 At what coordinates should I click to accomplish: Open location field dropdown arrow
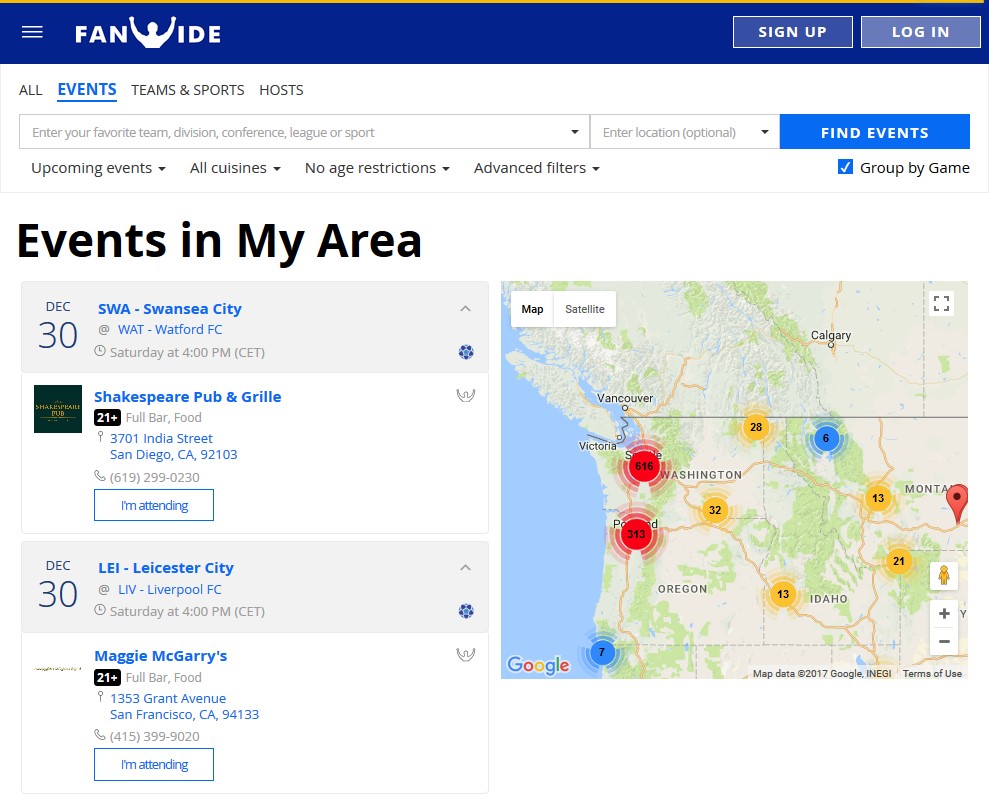(x=764, y=132)
